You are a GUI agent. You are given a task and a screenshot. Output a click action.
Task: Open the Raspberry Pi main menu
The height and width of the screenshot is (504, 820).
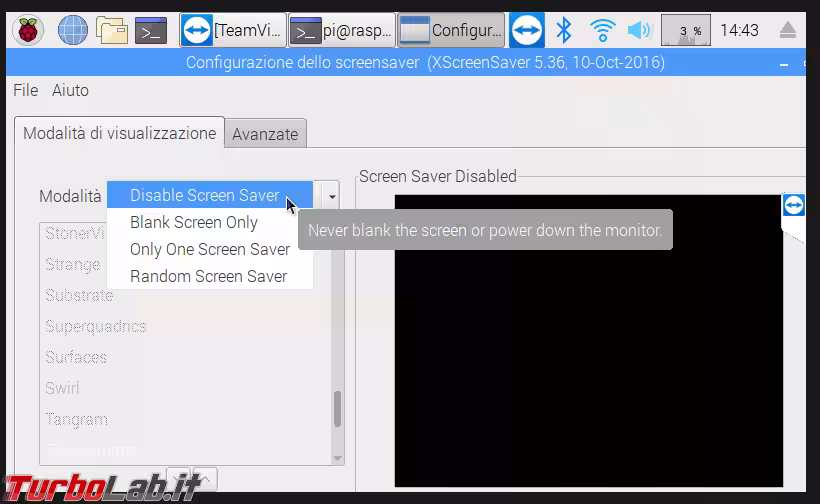pos(28,30)
